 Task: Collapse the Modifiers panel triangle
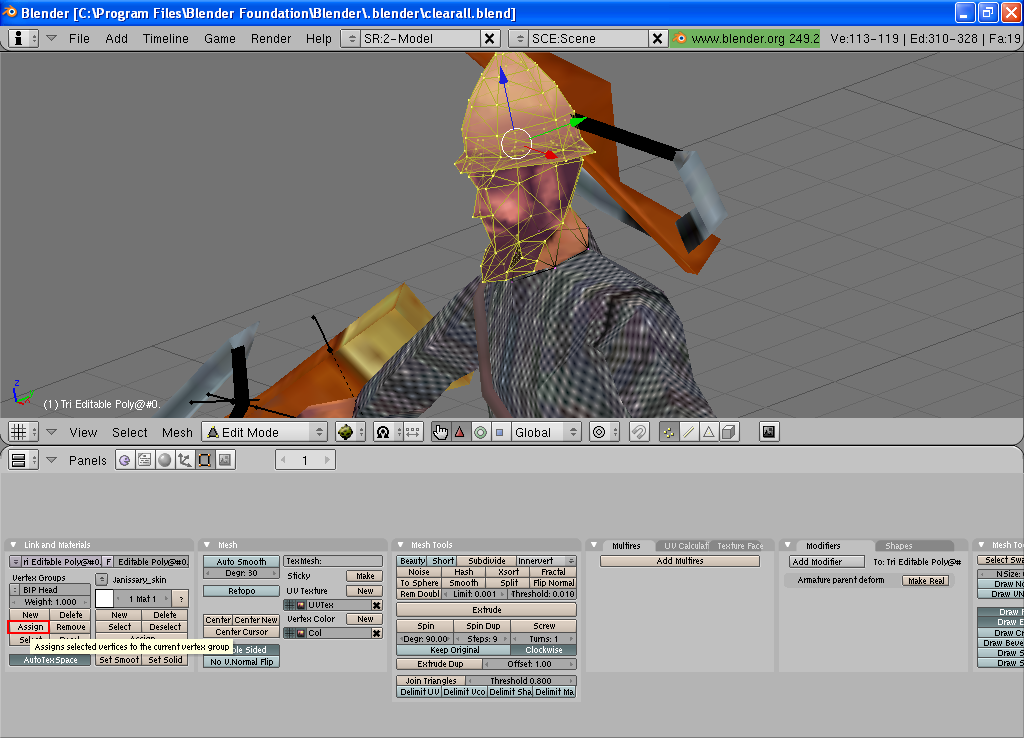point(788,545)
